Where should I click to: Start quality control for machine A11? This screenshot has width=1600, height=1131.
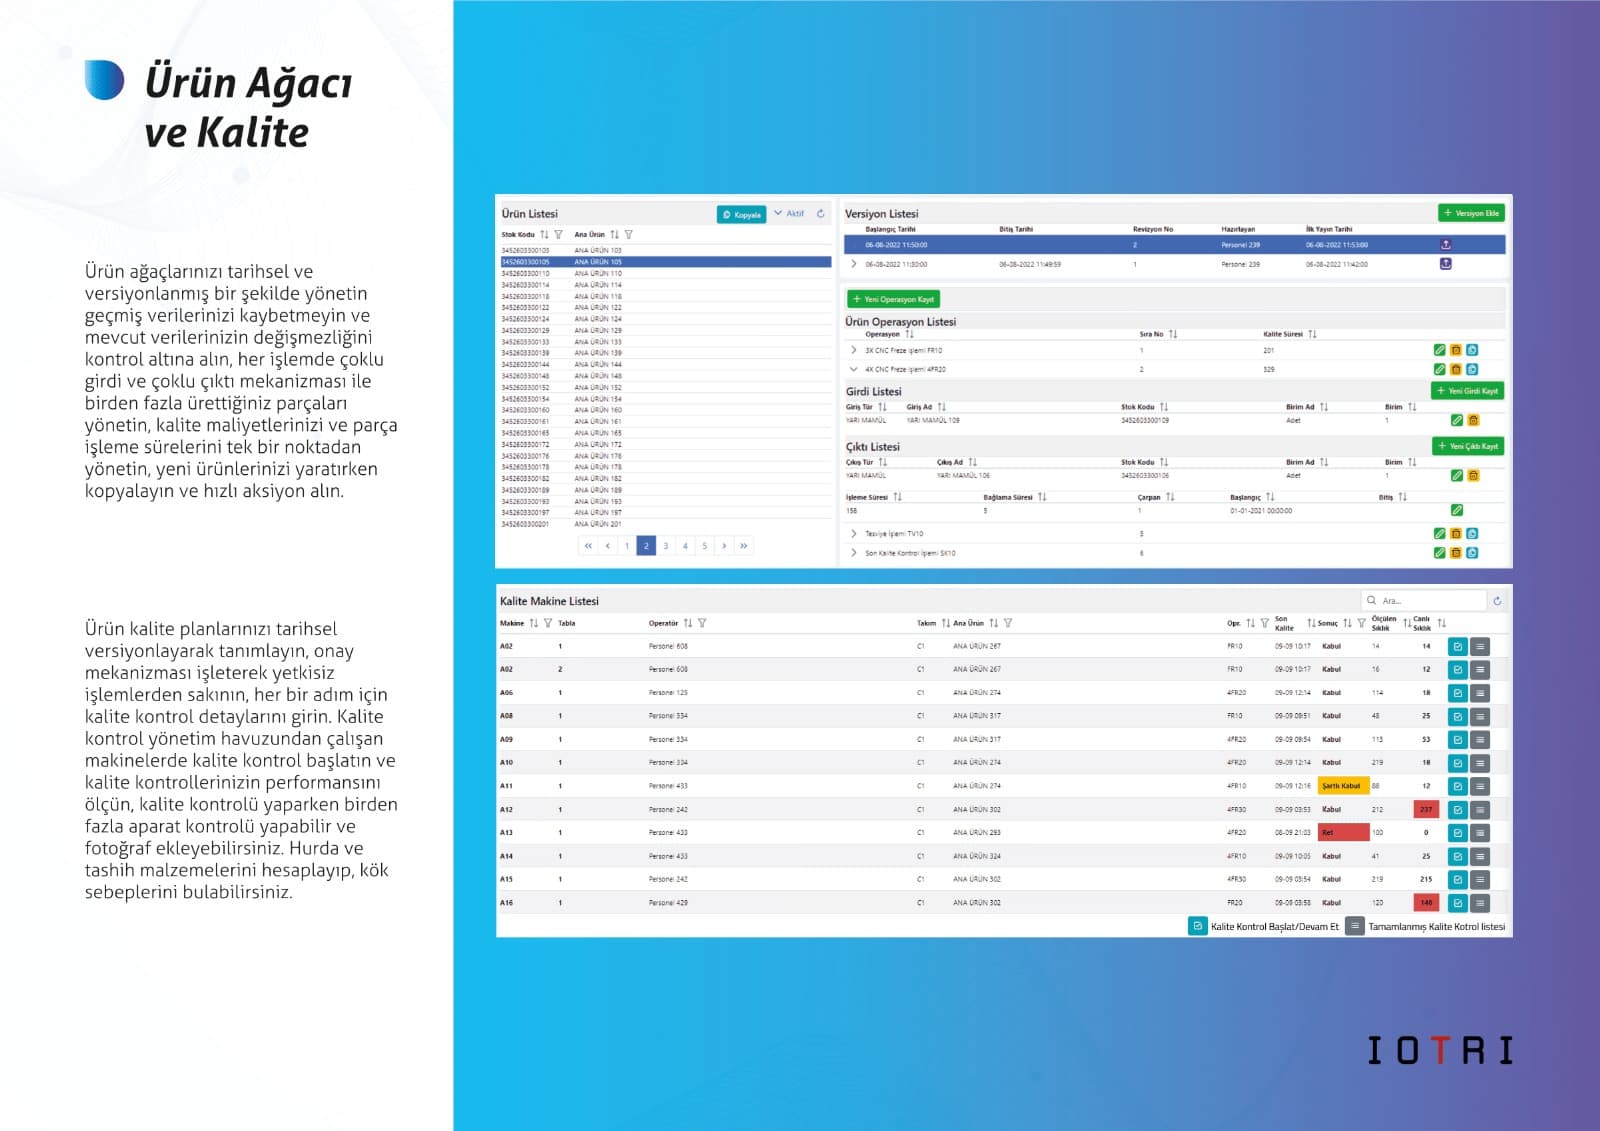click(x=1457, y=786)
